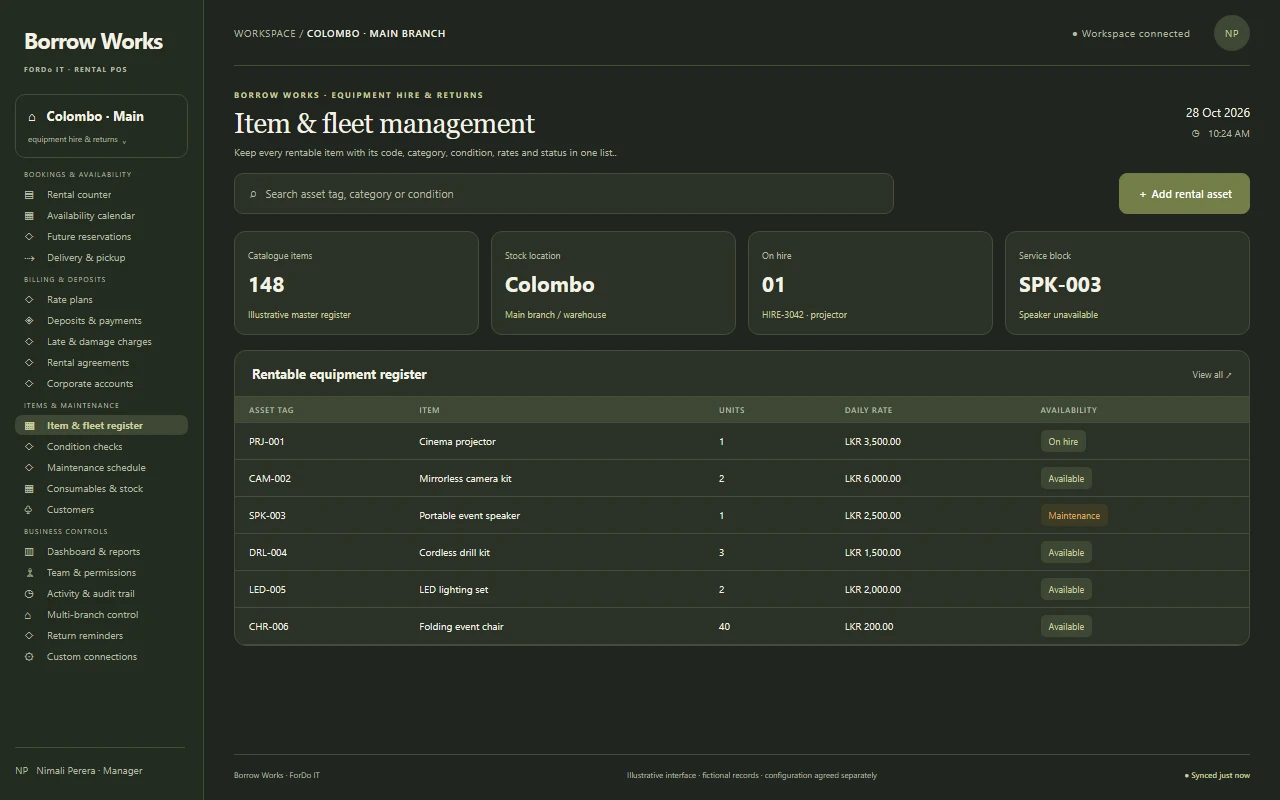
Task: Click the Daily Rate column header
Action: (x=868, y=410)
